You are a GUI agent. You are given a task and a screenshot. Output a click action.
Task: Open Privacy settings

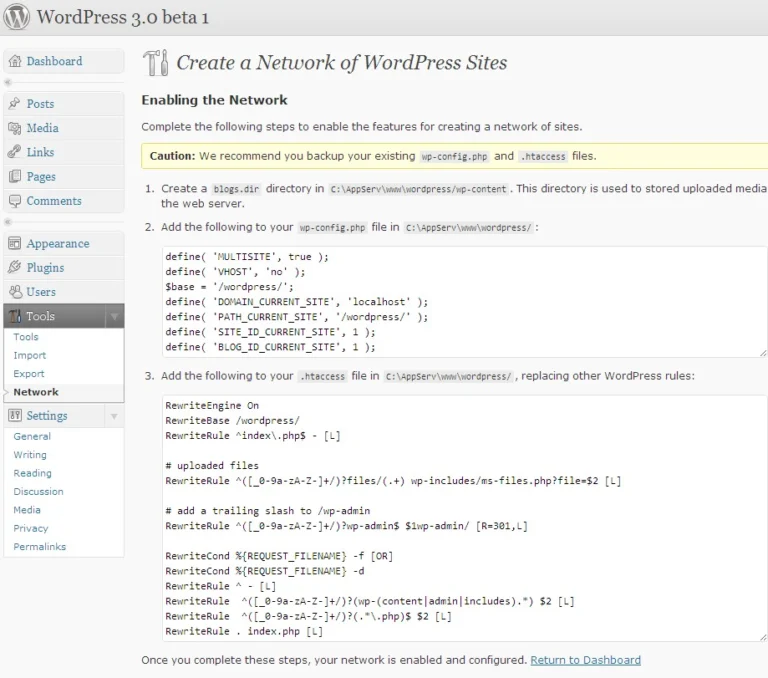pyautogui.click(x=31, y=528)
